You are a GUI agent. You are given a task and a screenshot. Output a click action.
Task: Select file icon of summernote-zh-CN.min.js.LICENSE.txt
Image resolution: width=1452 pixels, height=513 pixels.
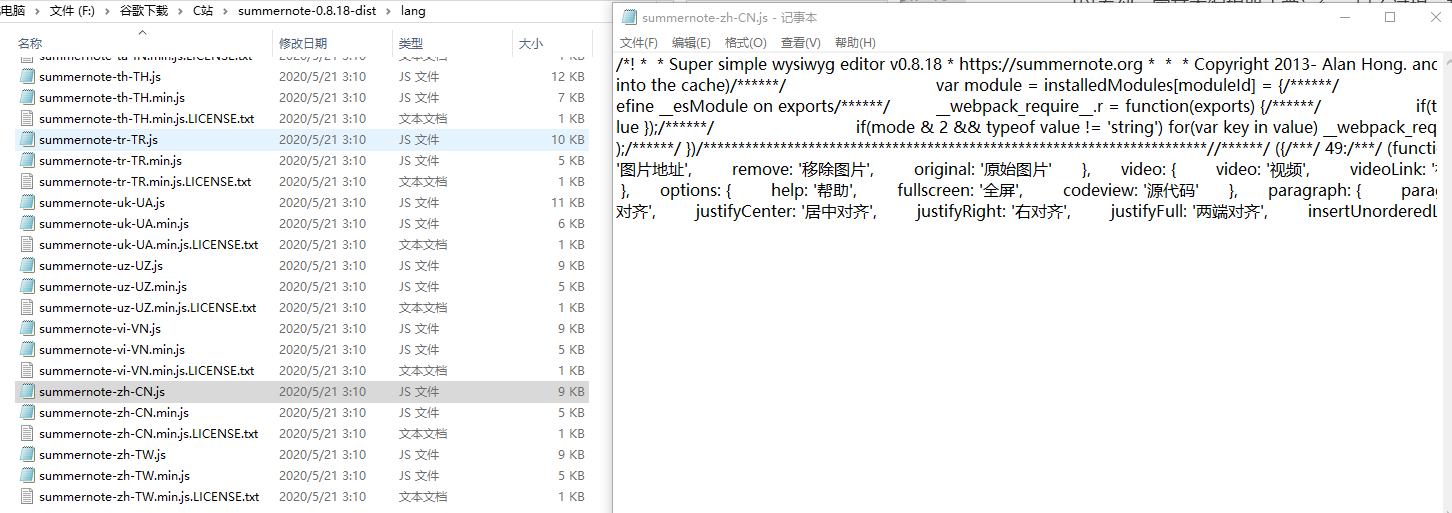coord(27,434)
